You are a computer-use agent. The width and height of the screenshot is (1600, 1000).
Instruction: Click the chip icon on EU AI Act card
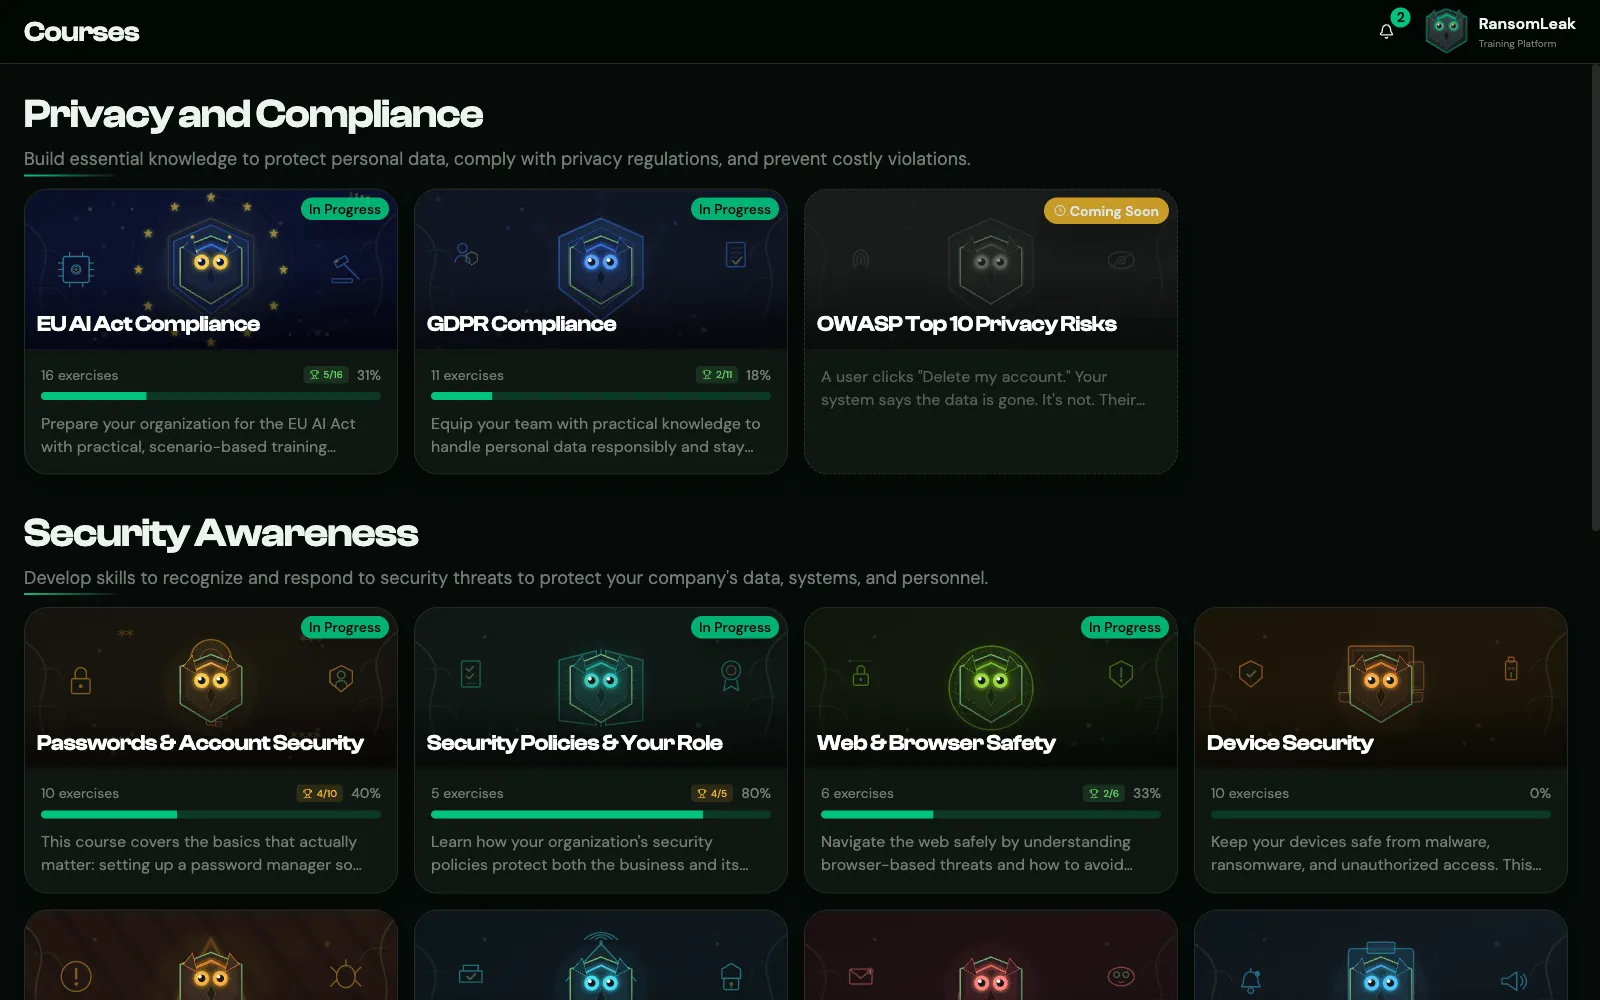76,269
